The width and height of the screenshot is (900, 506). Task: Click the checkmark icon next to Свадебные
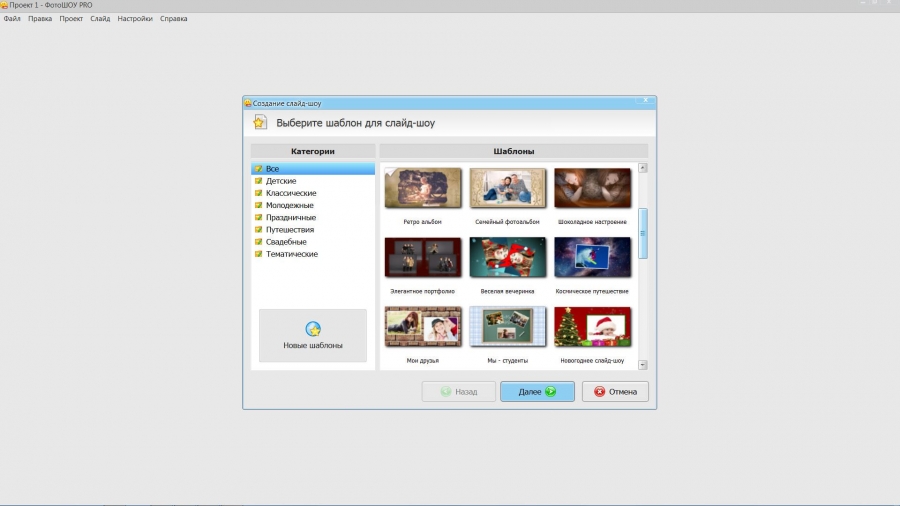pyautogui.click(x=258, y=242)
